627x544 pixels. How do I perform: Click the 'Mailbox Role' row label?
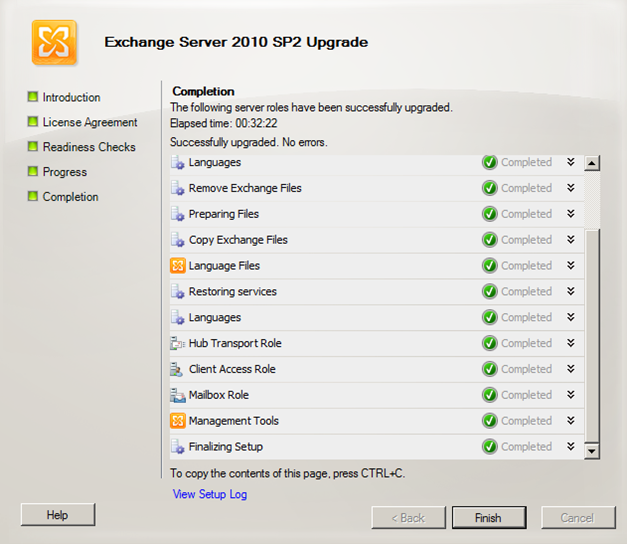point(219,395)
